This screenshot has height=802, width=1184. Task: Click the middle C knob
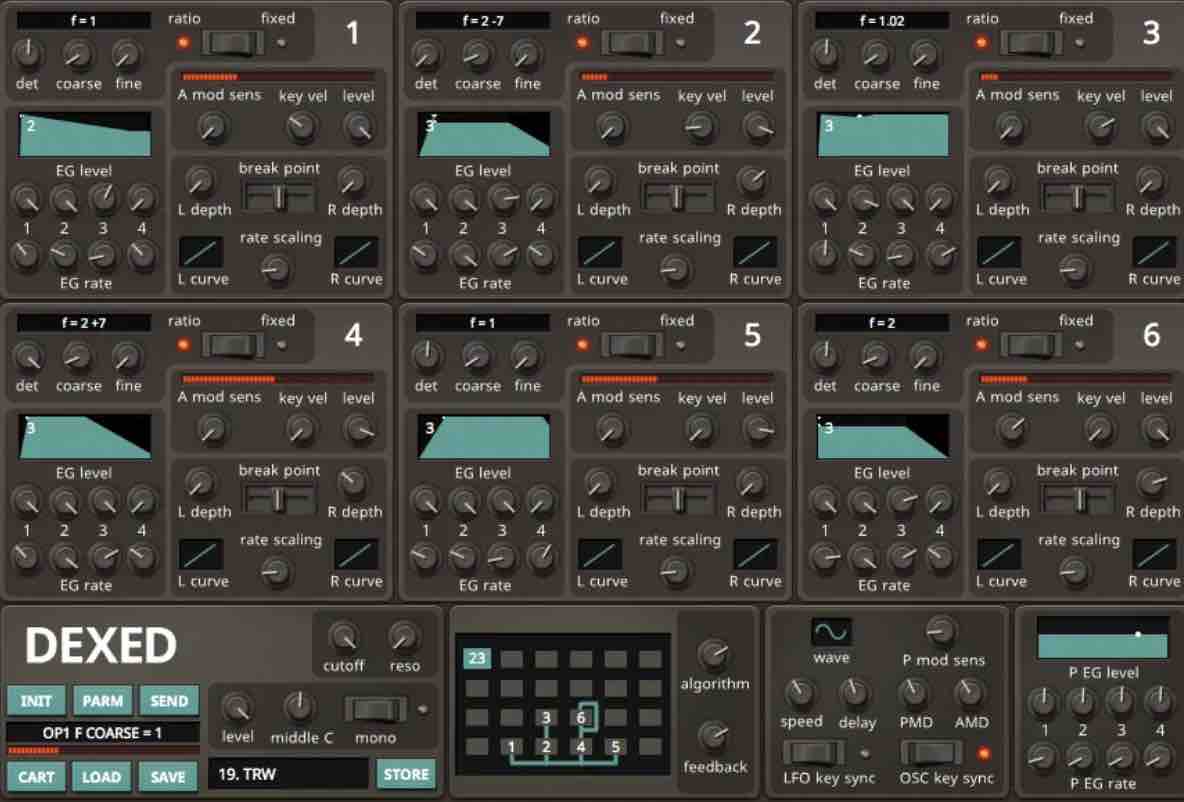[299, 707]
